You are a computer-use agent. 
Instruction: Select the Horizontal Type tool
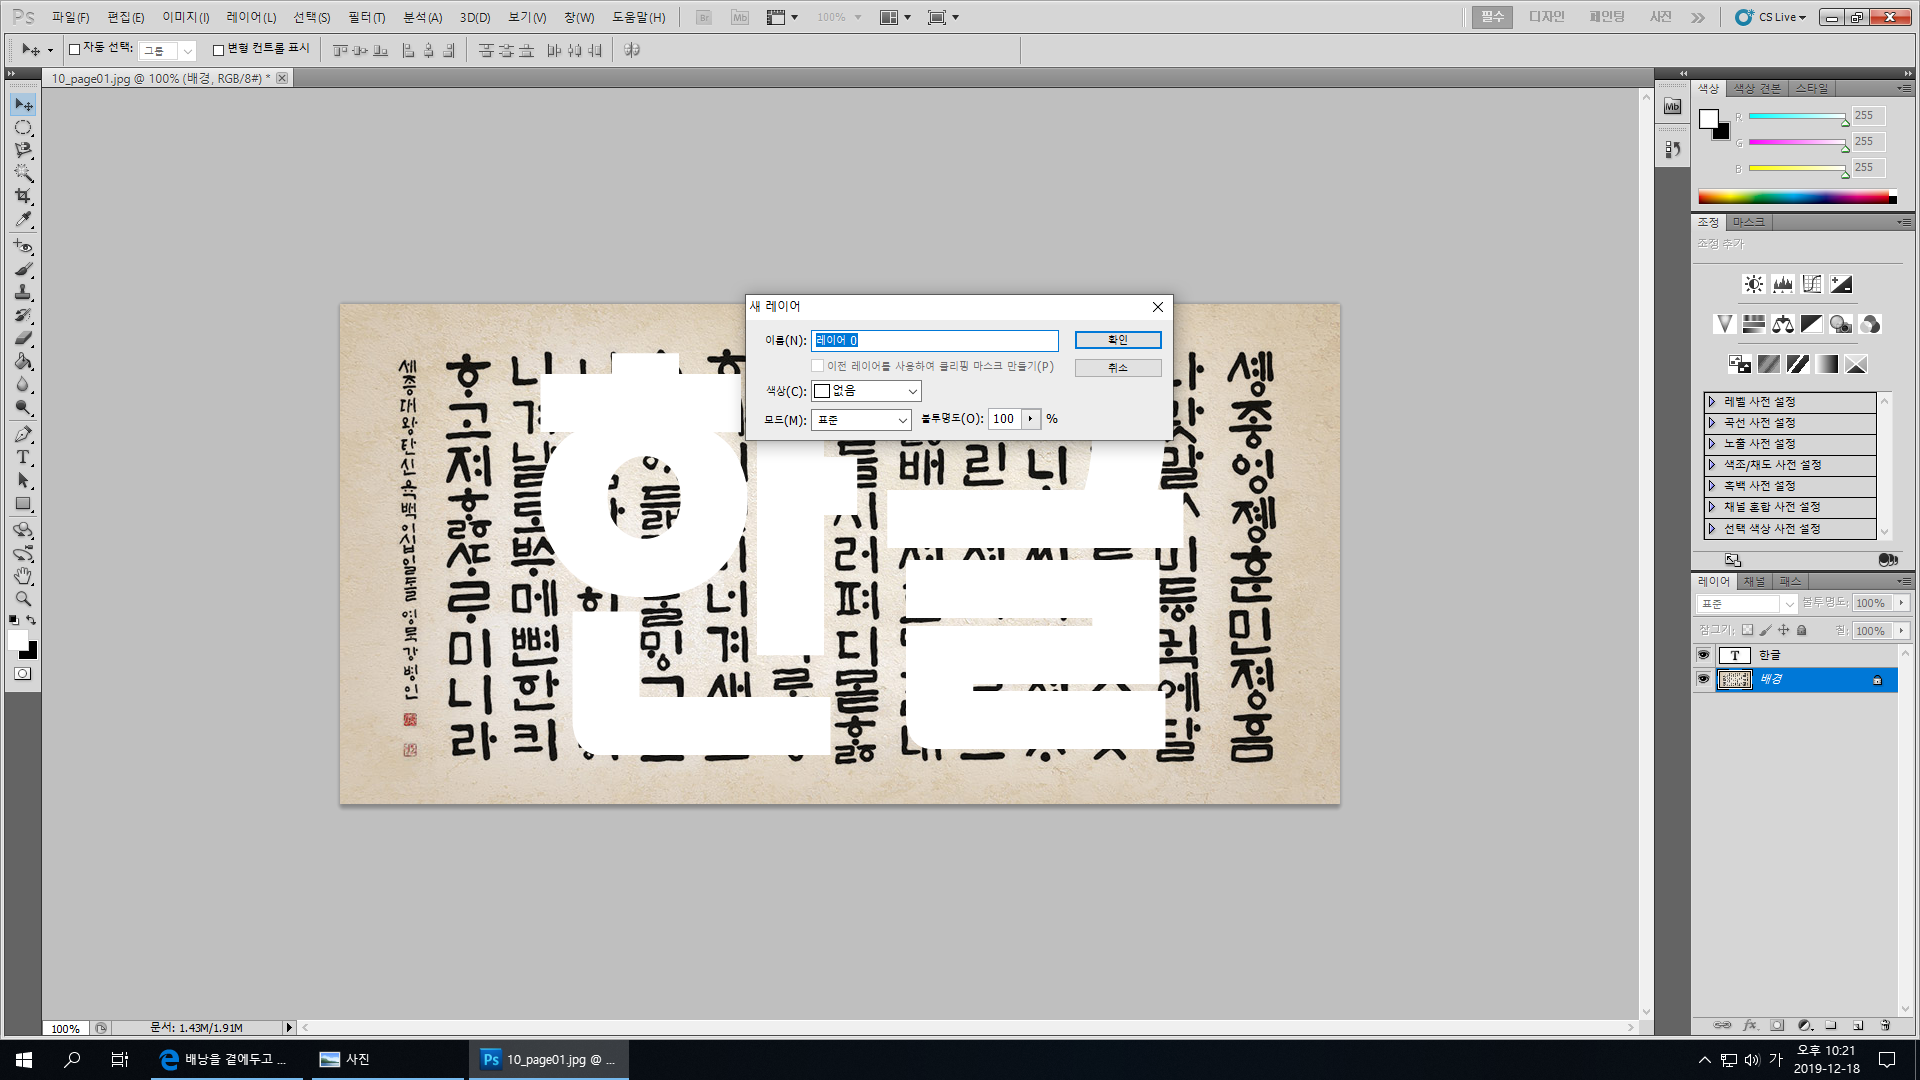tap(23, 457)
